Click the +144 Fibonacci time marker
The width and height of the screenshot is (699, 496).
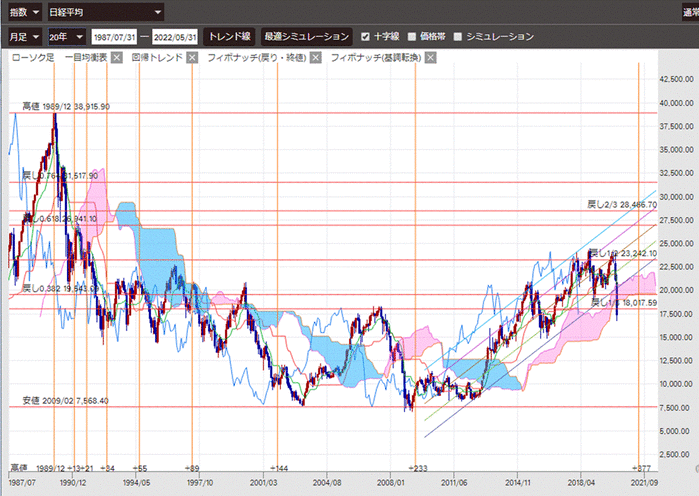pos(279,468)
